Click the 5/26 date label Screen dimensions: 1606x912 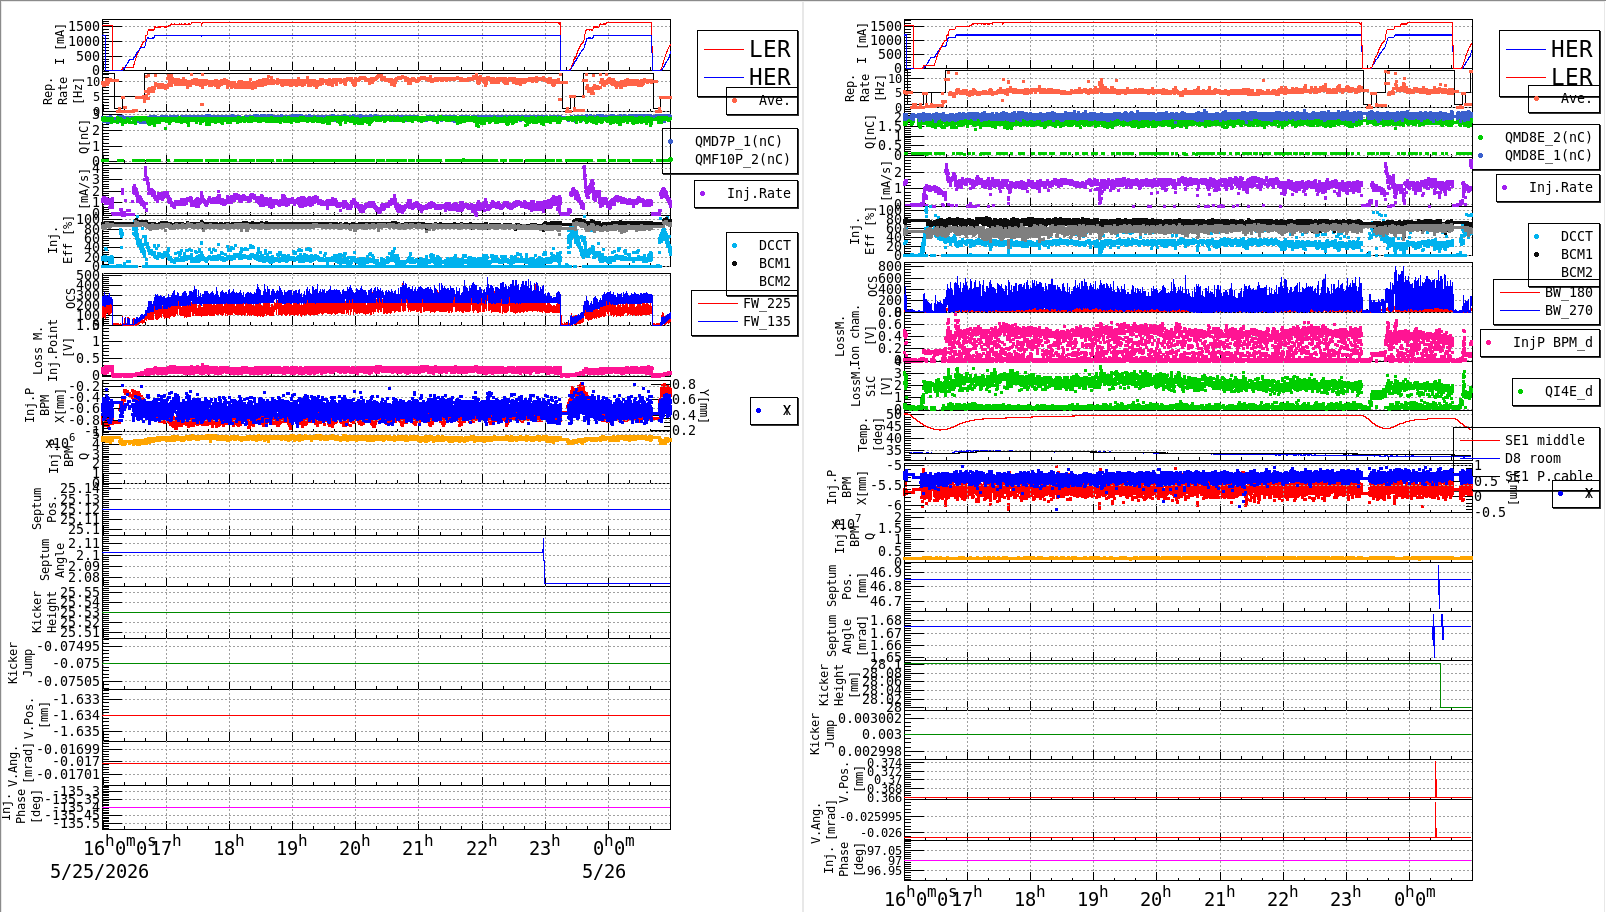pos(604,871)
